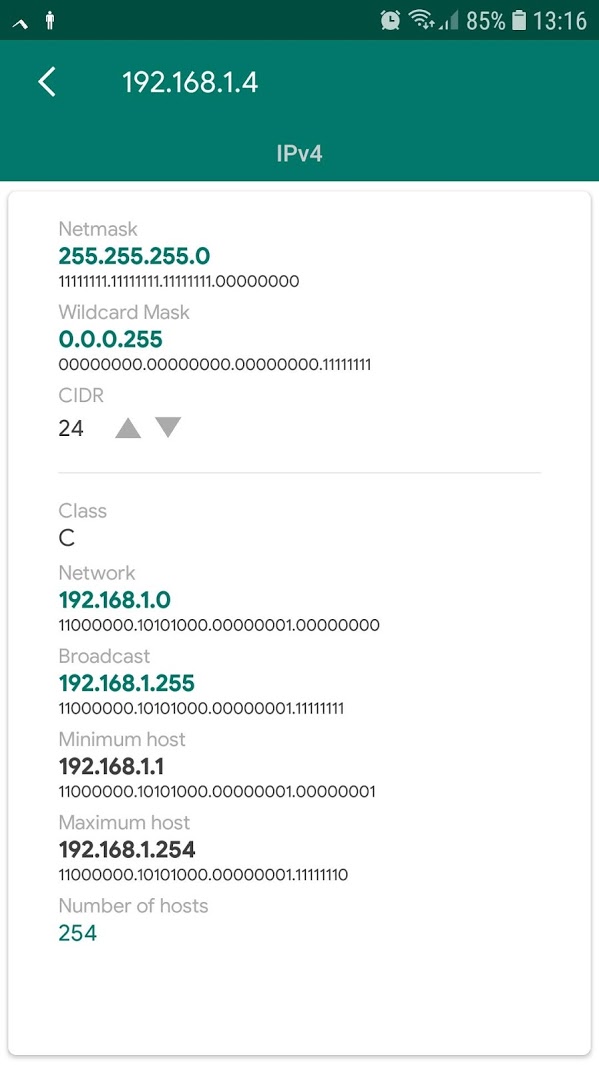599x1065 pixels.
Task: Tap the signal strength icon
Action: tap(449, 21)
